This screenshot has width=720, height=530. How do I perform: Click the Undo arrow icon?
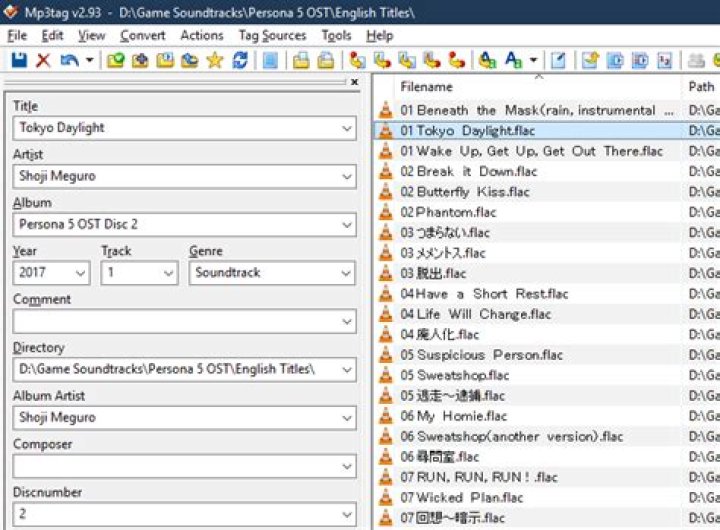[x=69, y=60]
